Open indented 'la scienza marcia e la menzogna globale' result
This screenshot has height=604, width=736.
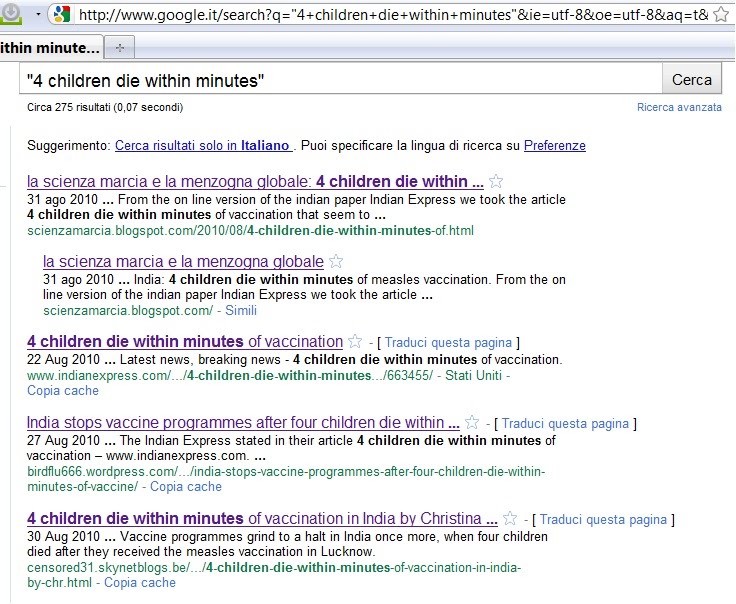pyautogui.click(x=183, y=261)
